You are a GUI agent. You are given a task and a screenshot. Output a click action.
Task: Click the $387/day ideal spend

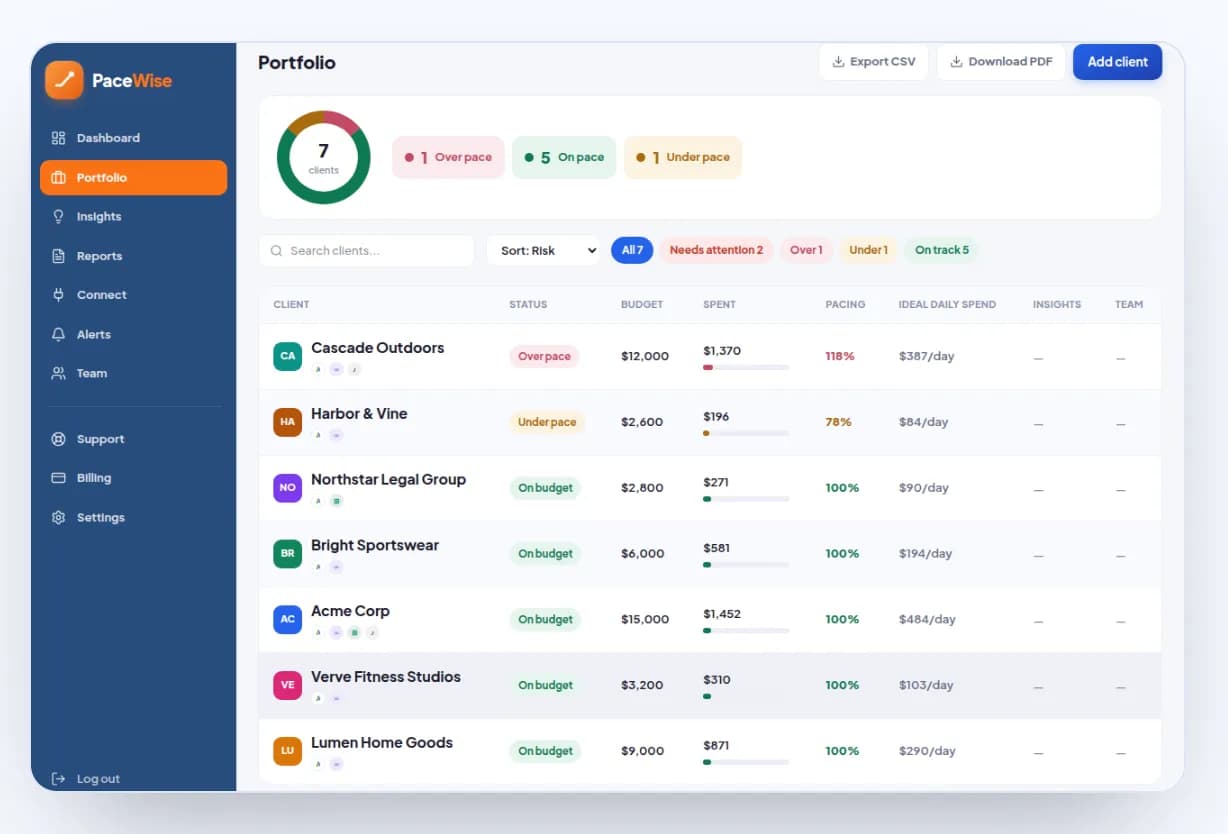point(927,356)
